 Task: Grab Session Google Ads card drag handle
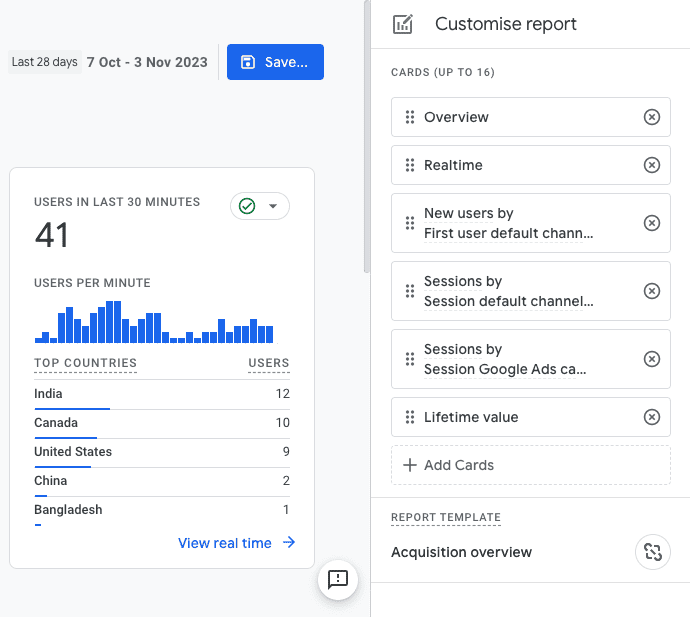tap(410, 359)
